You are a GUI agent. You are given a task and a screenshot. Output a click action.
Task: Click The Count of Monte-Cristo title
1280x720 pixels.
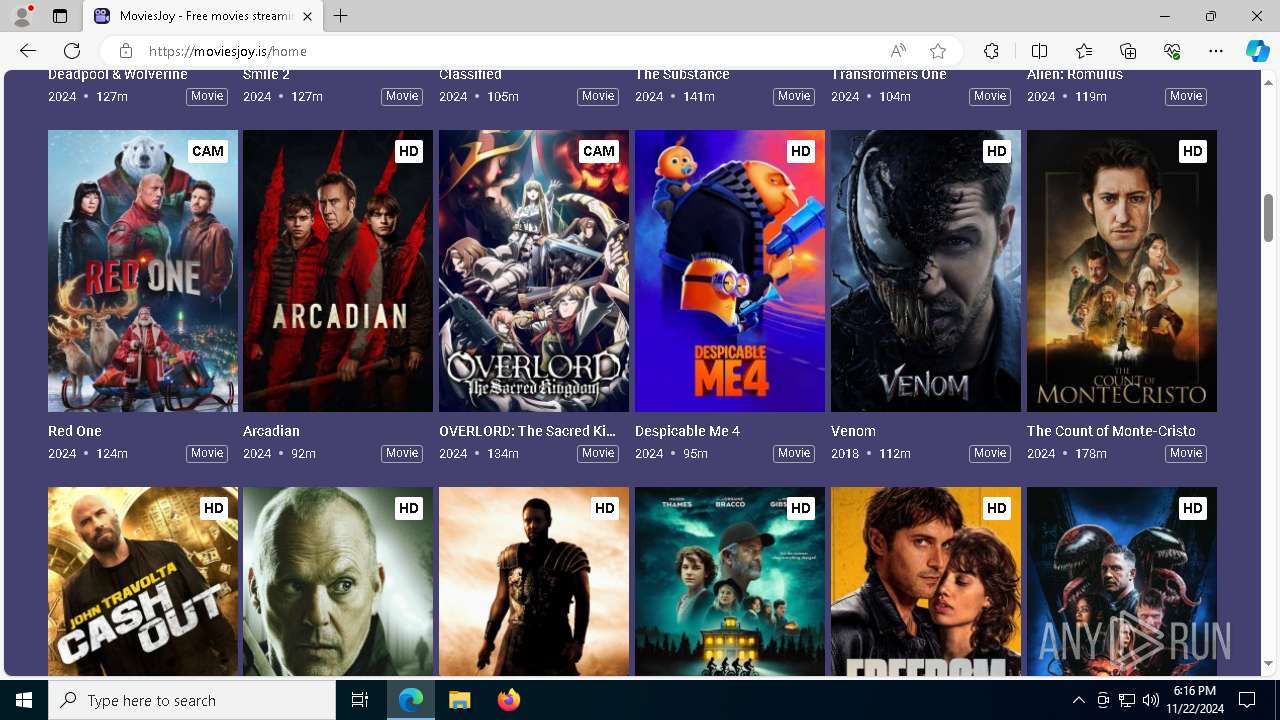click(x=1111, y=431)
